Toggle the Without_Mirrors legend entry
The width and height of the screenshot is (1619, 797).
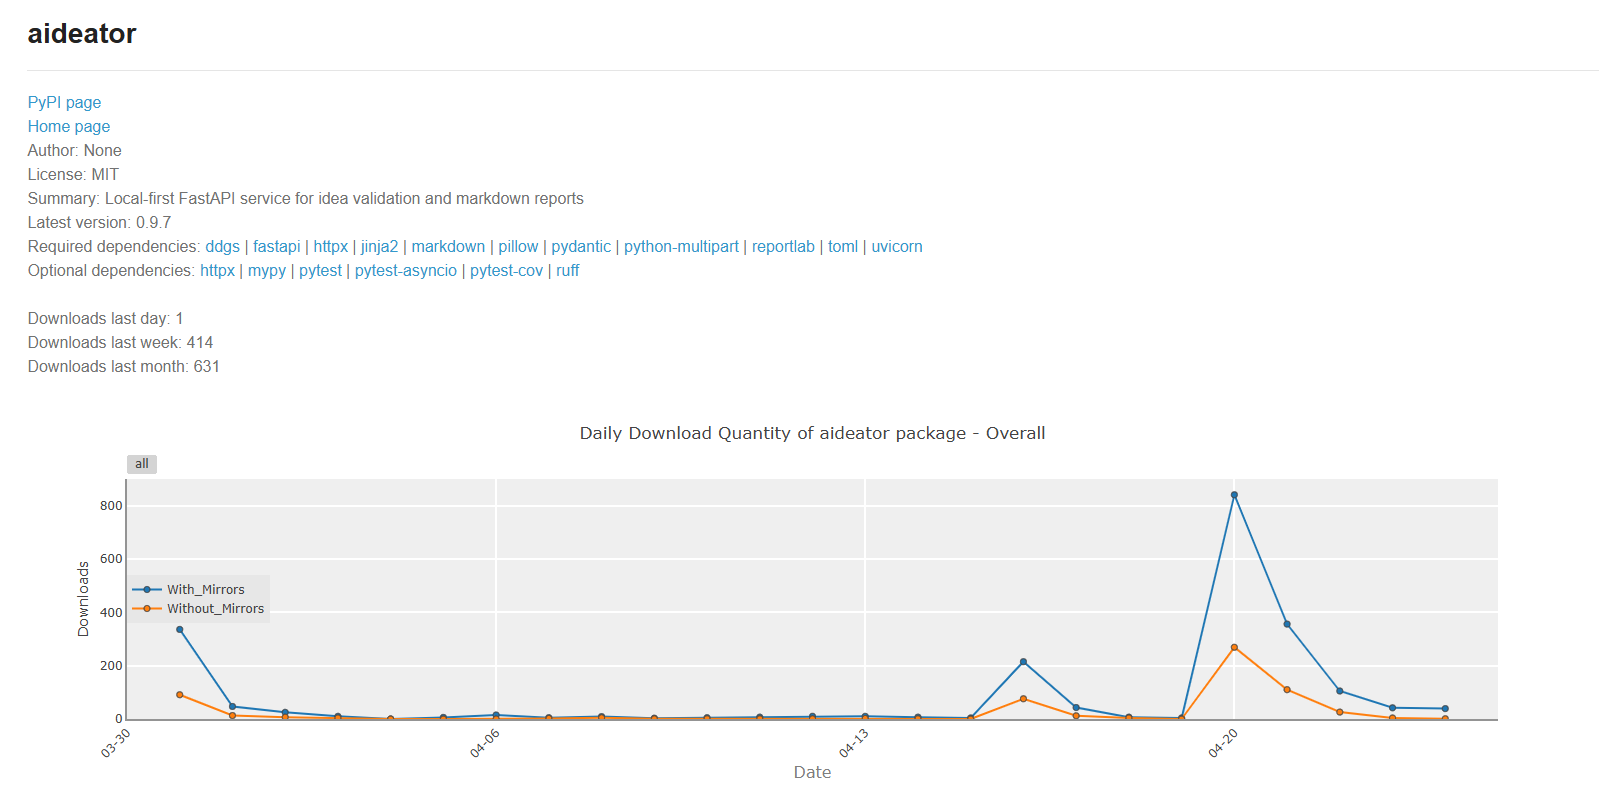(199, 609)
